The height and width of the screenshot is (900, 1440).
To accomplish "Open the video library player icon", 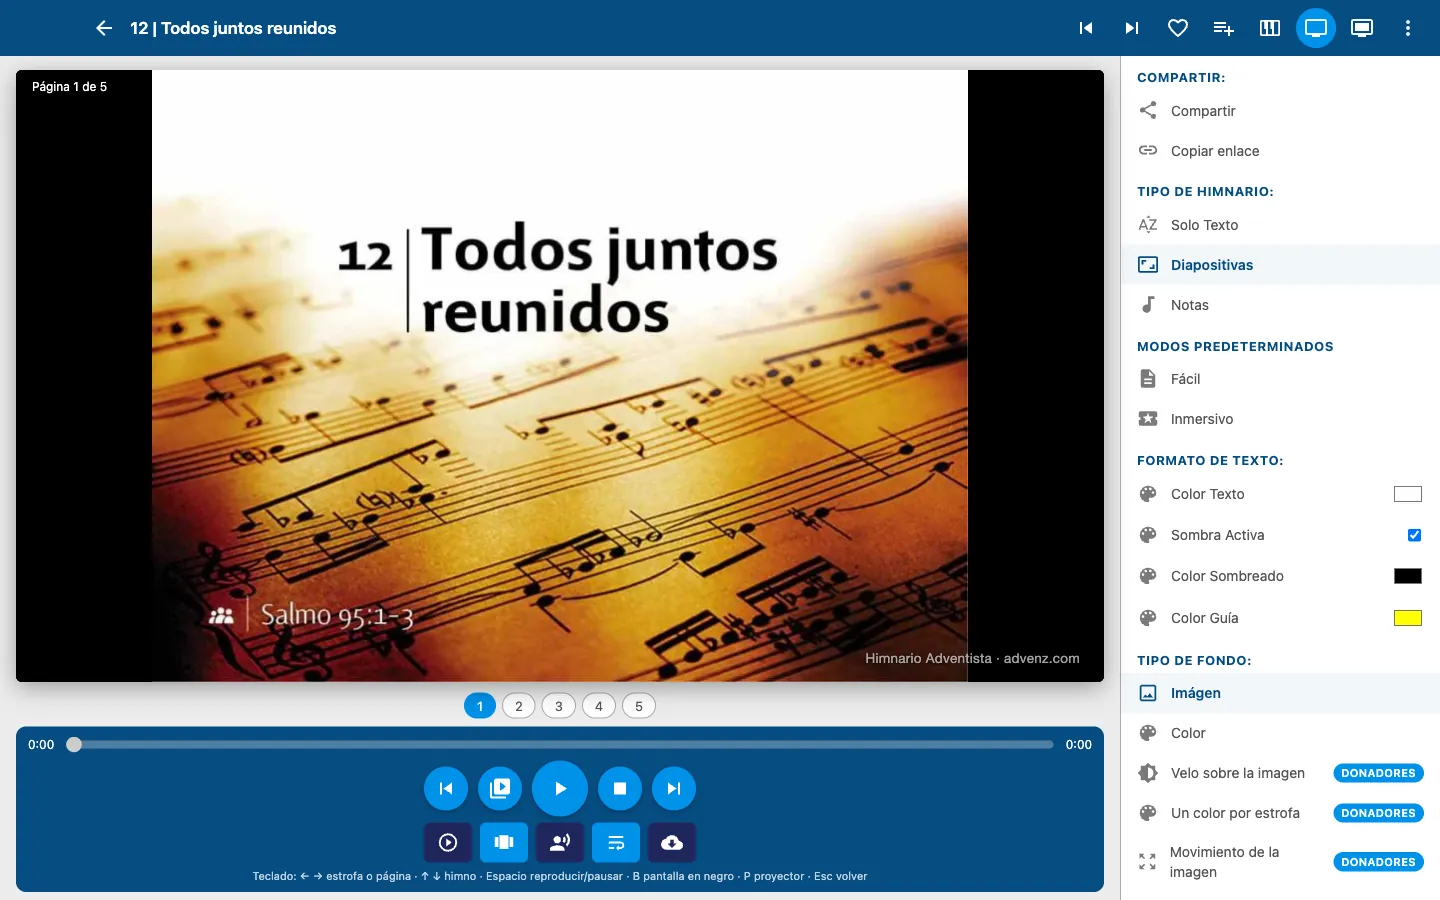I will [500, 788].
